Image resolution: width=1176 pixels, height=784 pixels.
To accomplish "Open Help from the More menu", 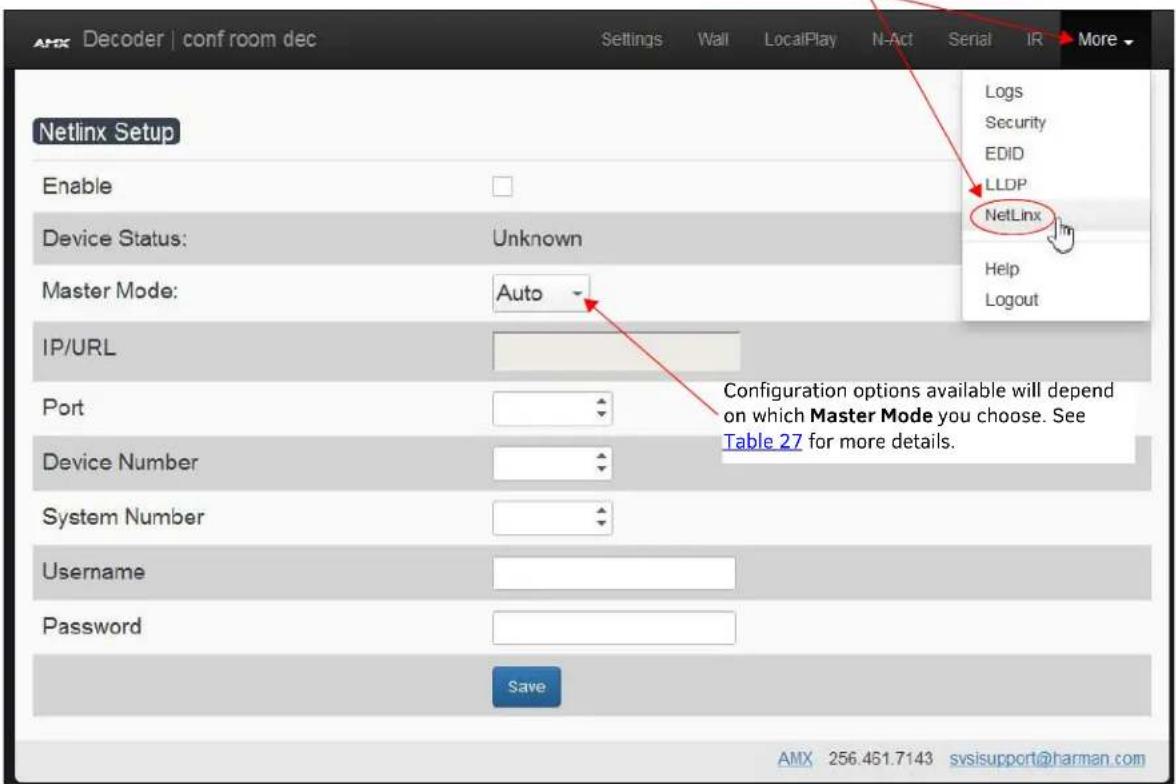I will pyautogui.click(x=1002, y=269).
